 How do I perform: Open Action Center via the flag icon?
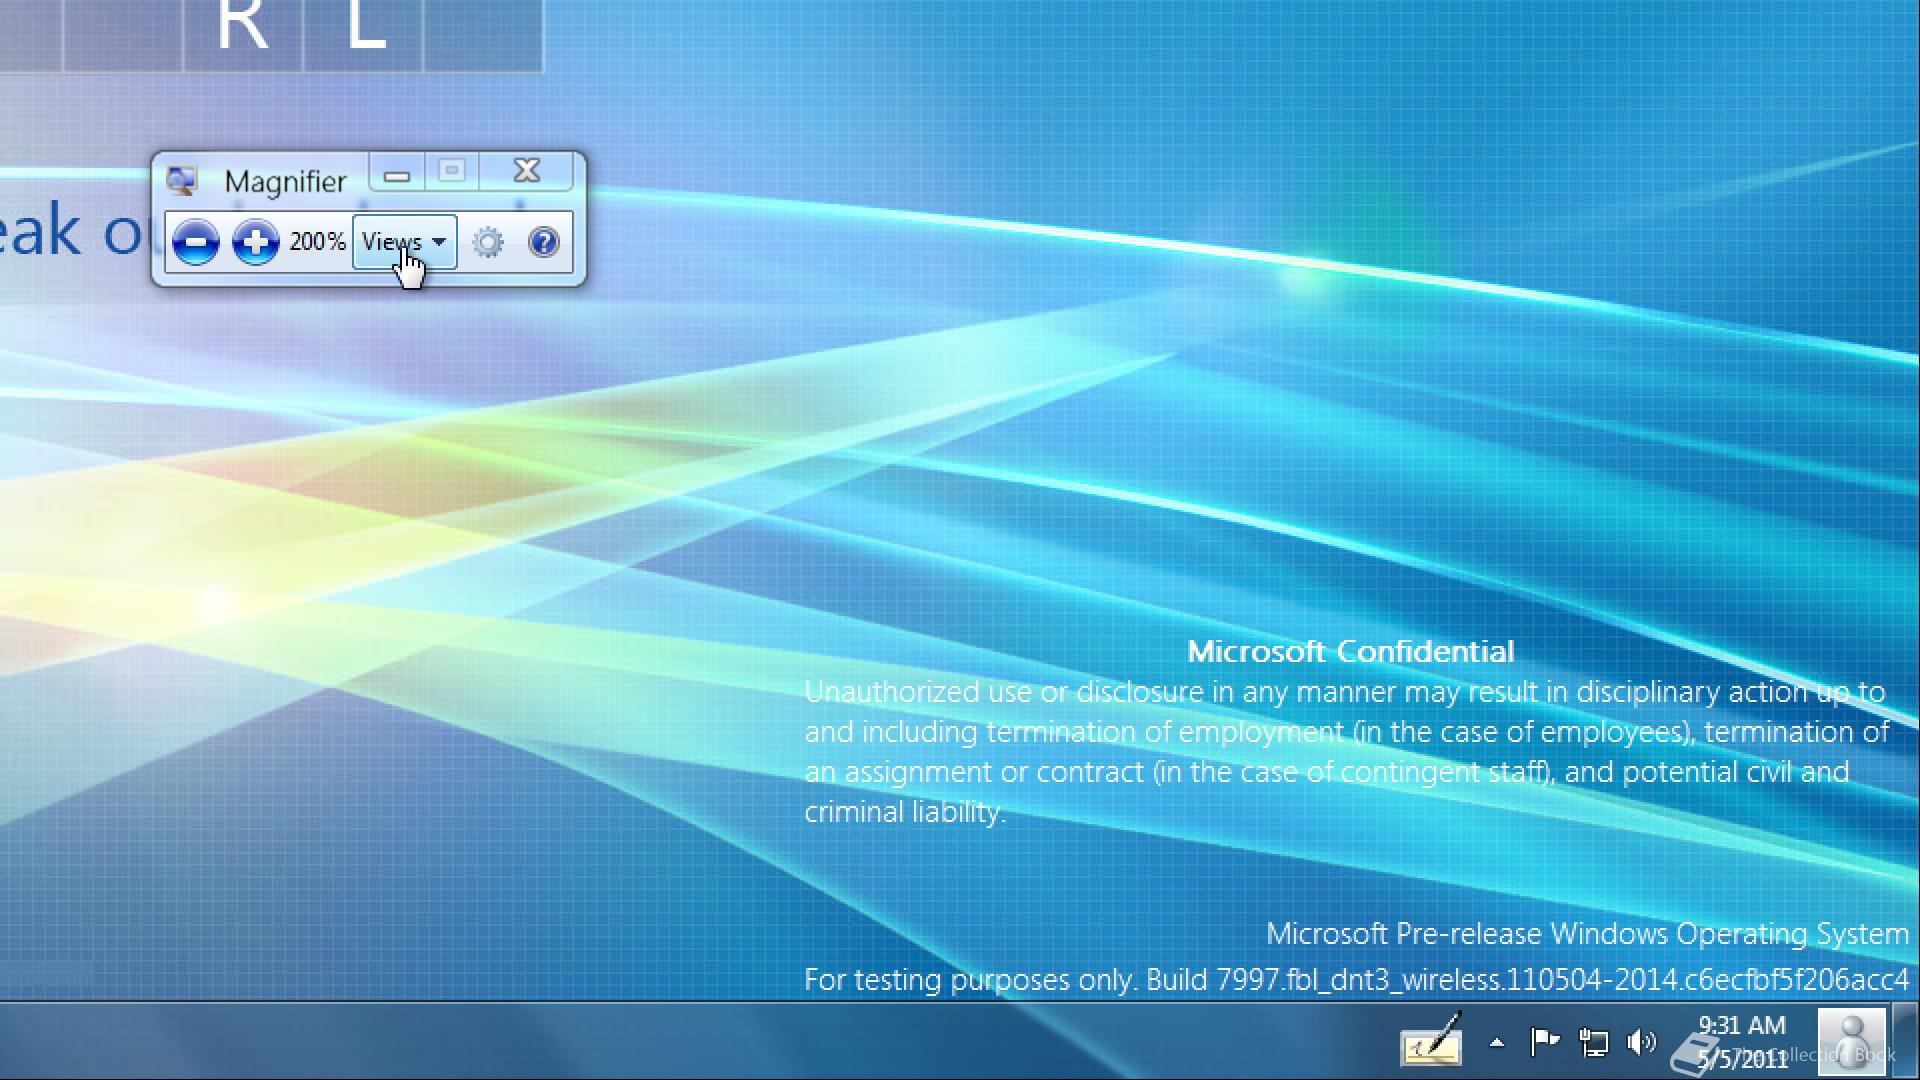click(1545, 1043)
